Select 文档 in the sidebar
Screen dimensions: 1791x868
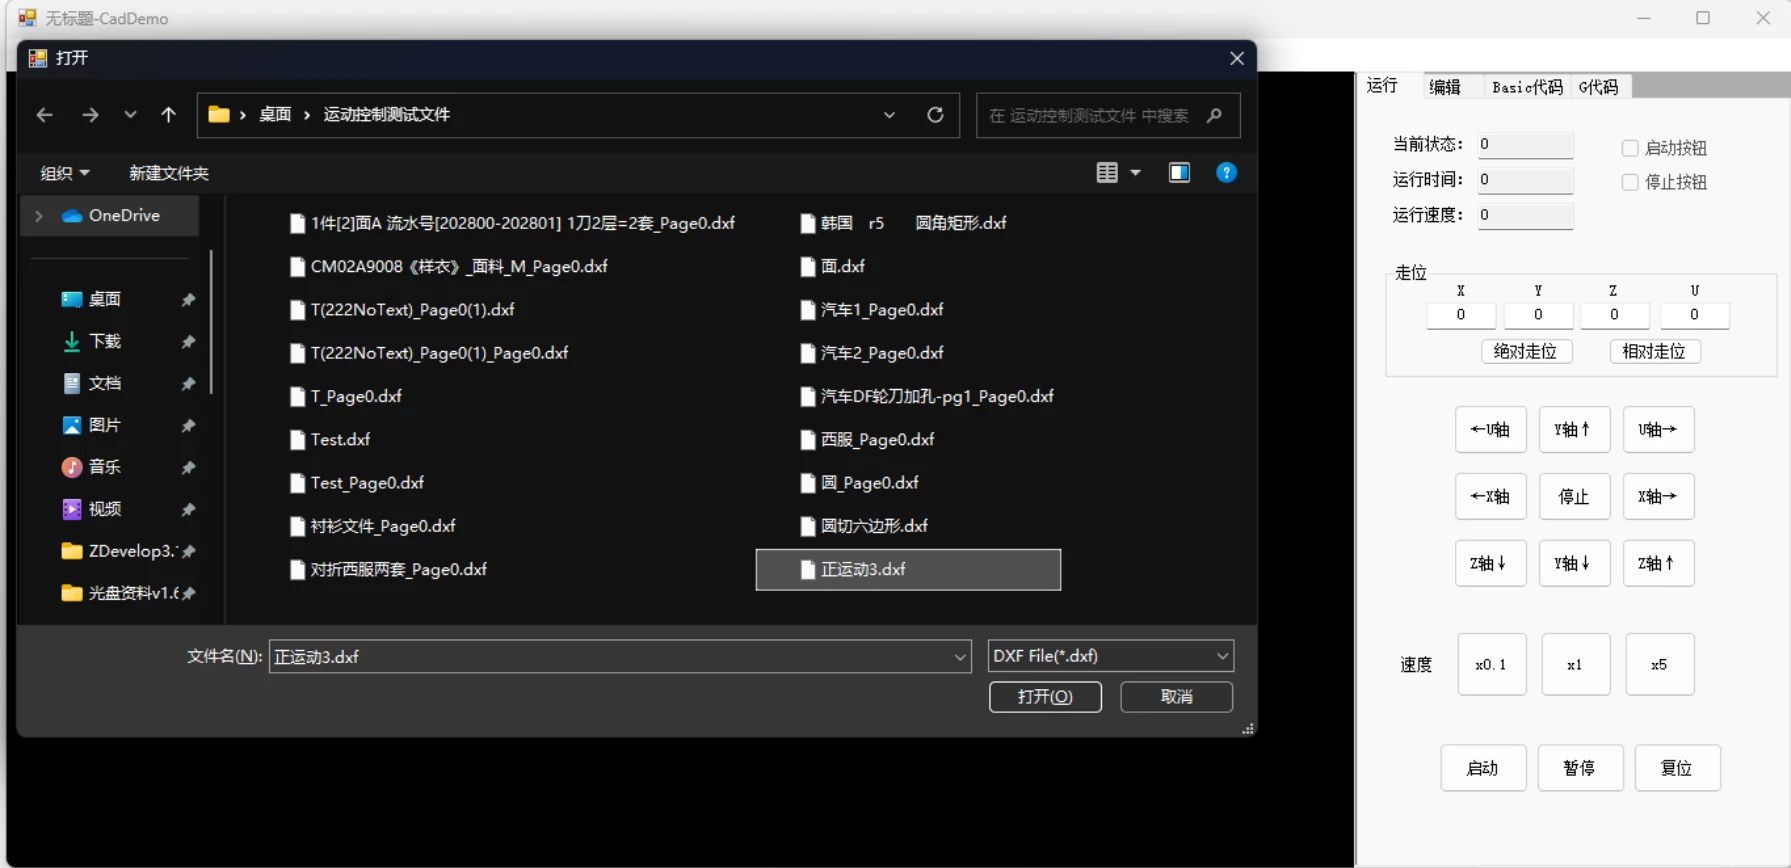[x=105, y=383]
